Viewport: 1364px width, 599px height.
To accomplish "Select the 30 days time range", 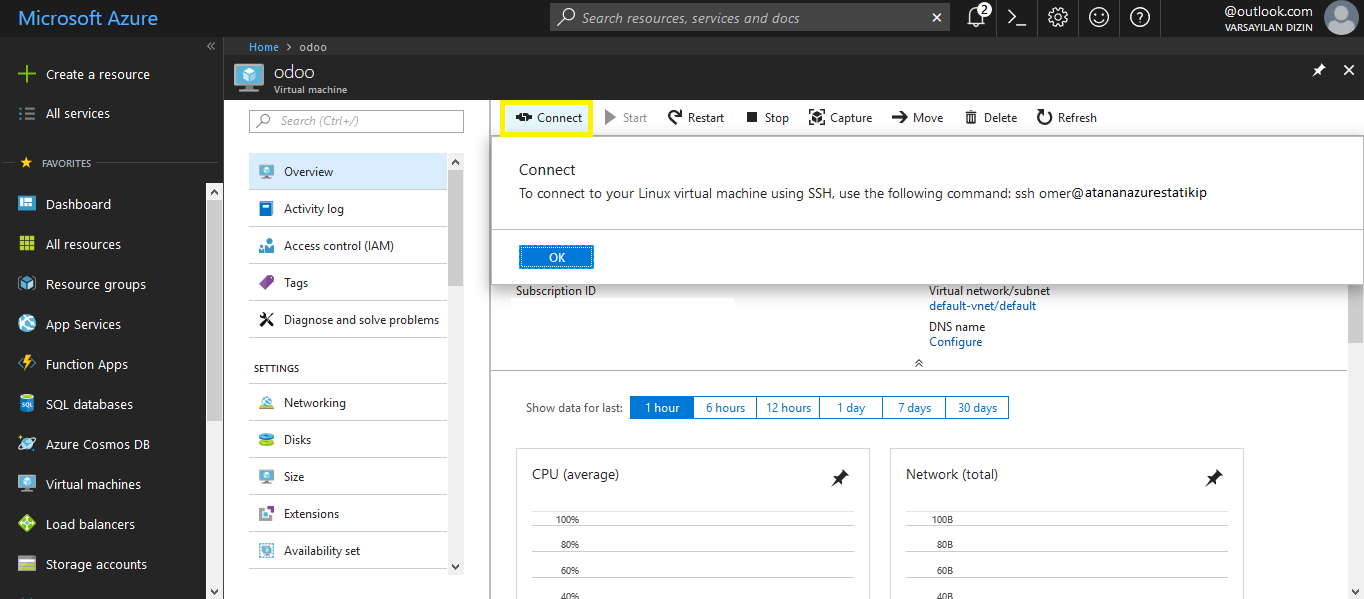I will pos(977,408).
